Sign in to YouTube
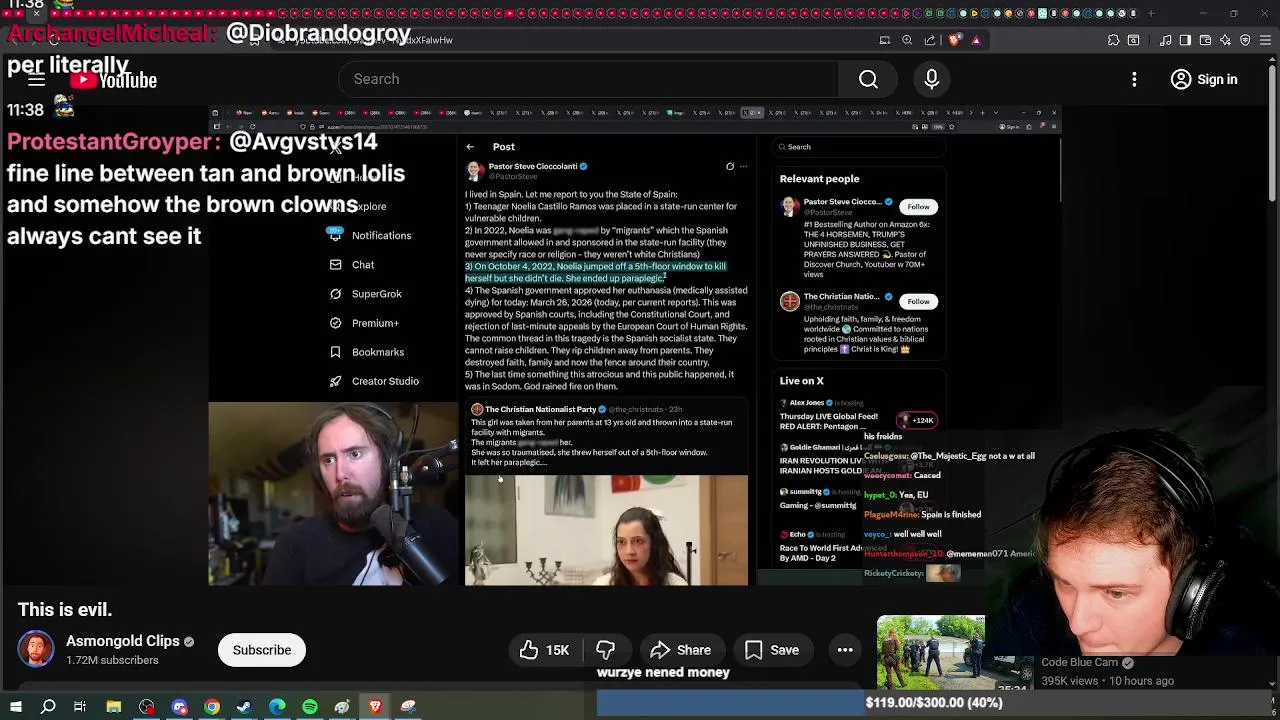 pos(1204,79)
